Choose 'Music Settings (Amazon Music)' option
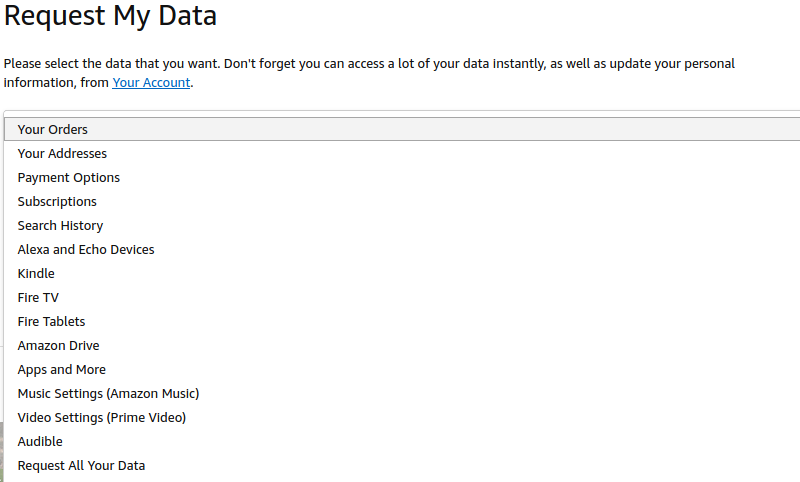 (x=108, y=394)
